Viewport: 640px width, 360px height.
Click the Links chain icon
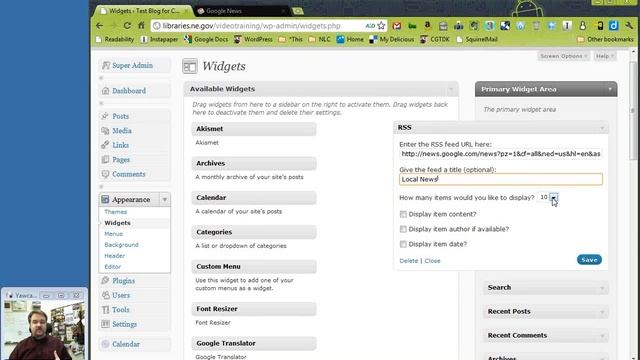coord(105,145)
